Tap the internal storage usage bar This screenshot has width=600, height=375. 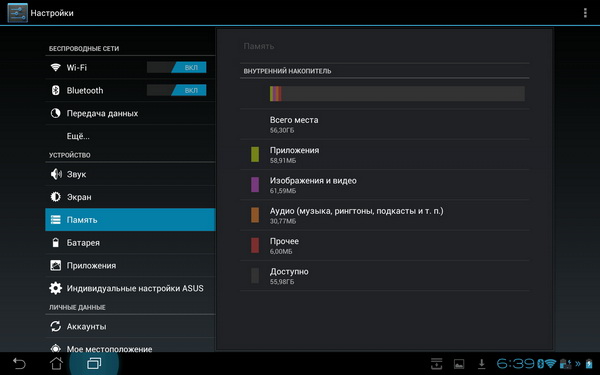(x=397, y=94)
